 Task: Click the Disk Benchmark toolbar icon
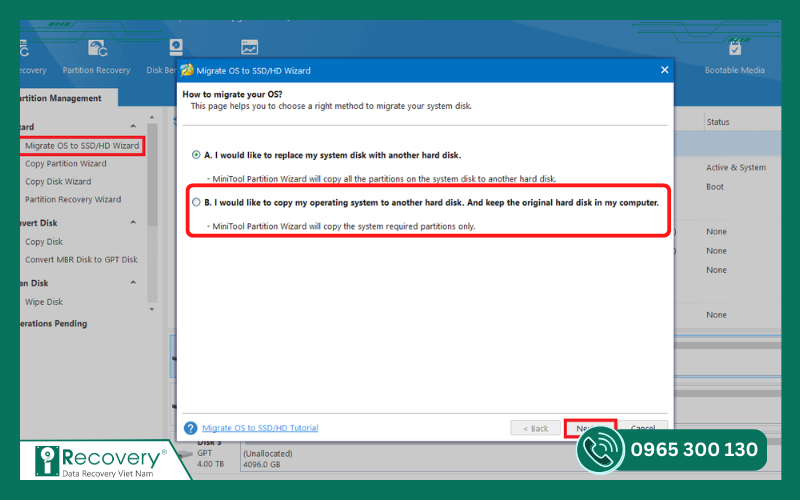point(176,47)
